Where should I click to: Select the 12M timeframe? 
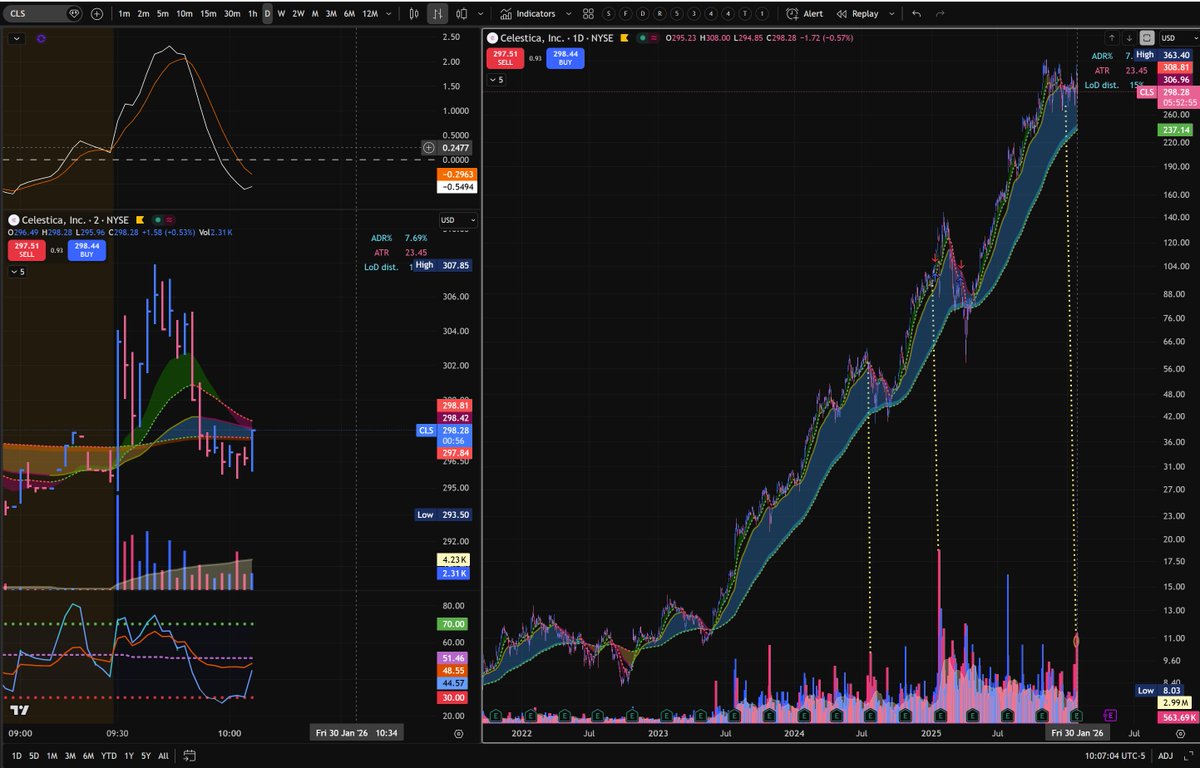pyautogui.click(x=370, y=14)
